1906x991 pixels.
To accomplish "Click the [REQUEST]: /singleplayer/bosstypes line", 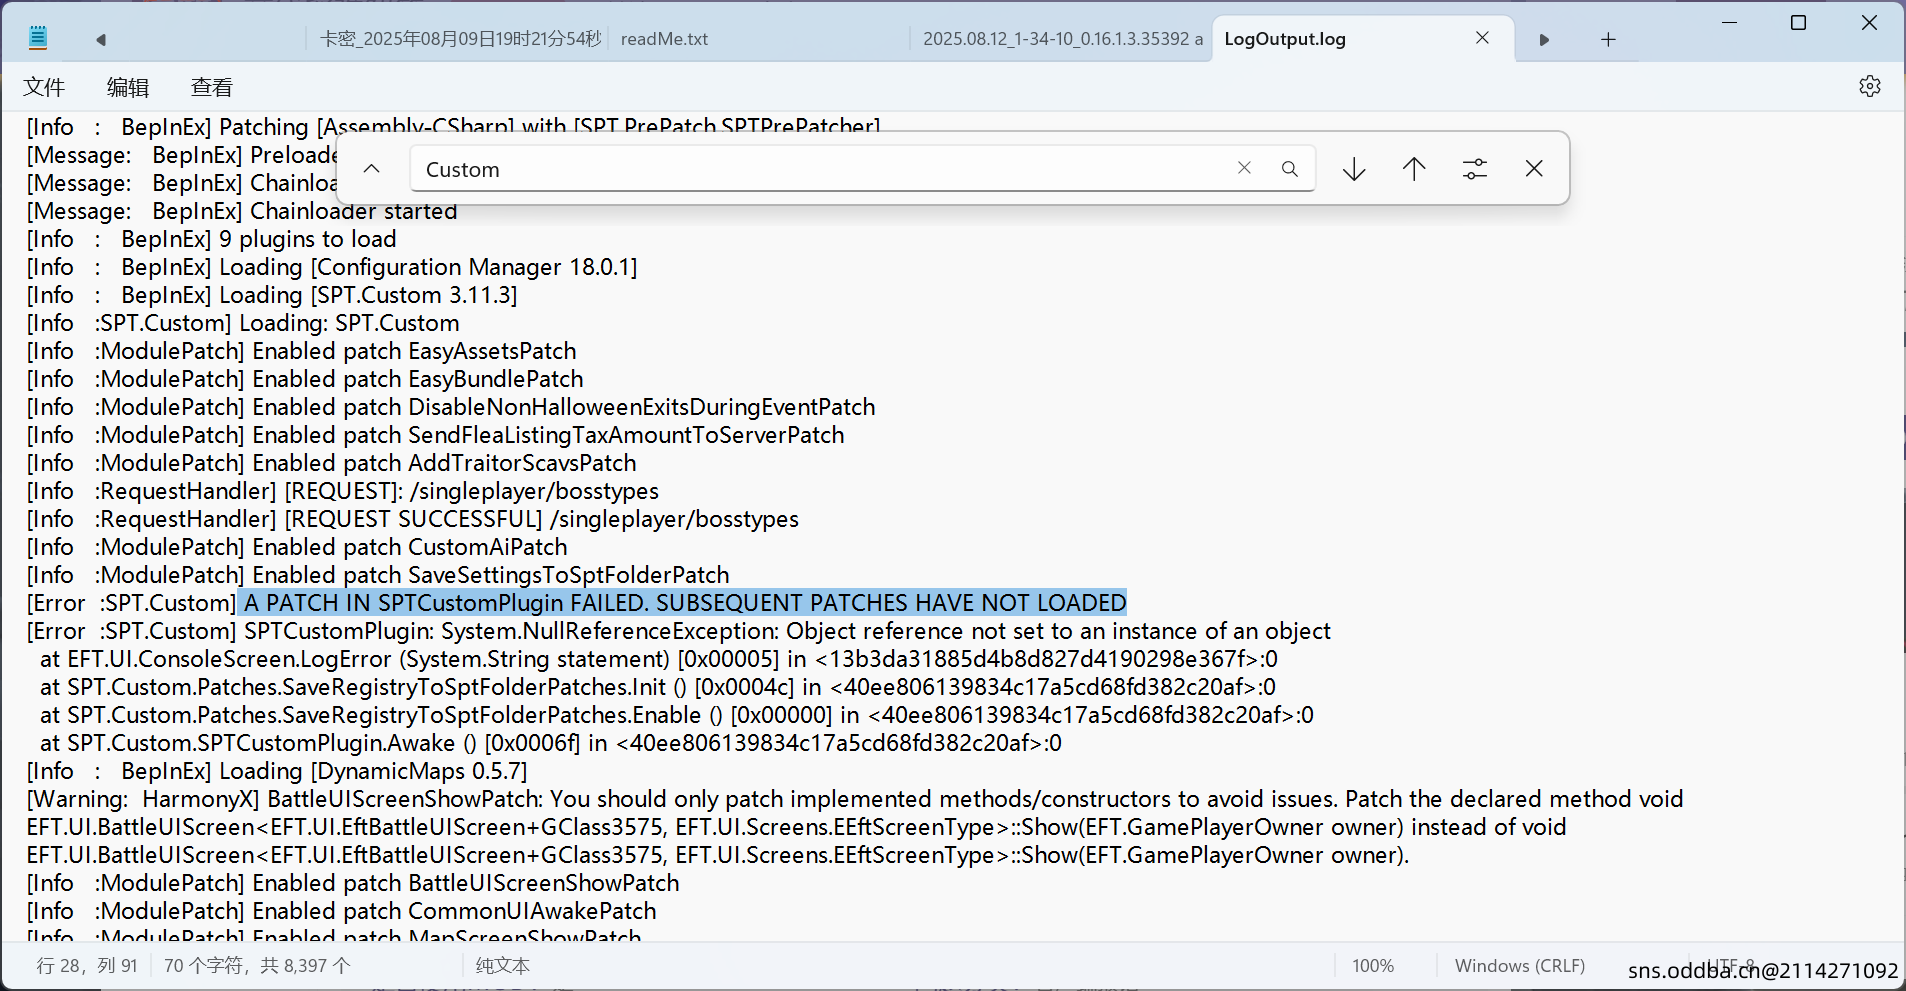I will 343,491.
